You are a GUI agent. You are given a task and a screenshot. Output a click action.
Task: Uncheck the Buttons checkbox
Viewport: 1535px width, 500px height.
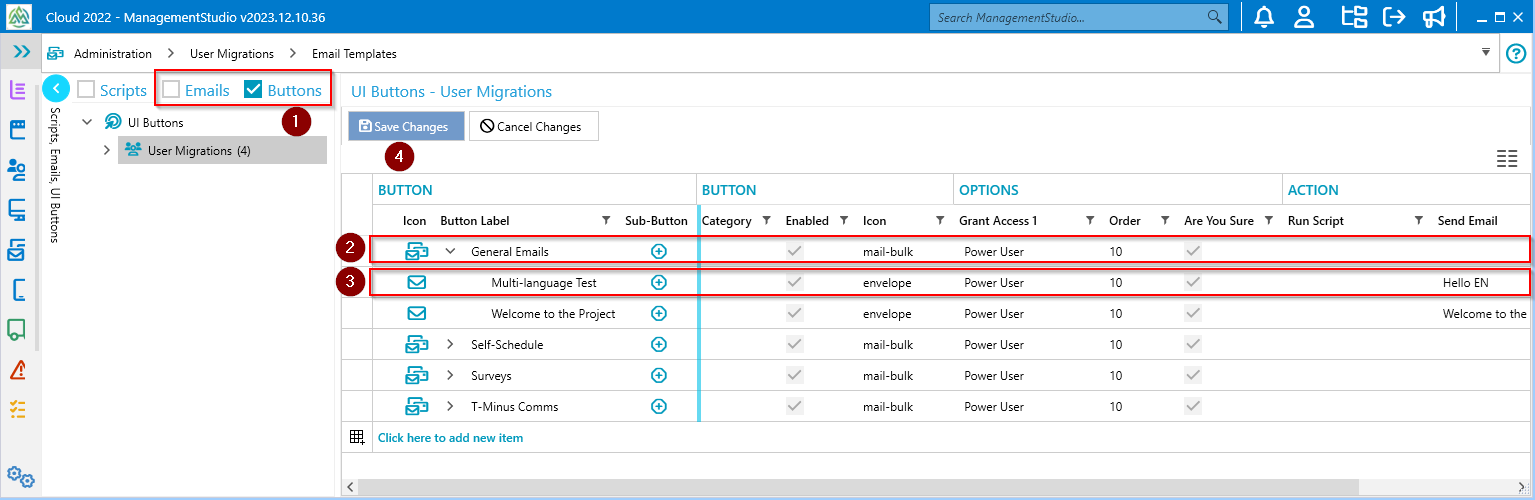[254, 89]
